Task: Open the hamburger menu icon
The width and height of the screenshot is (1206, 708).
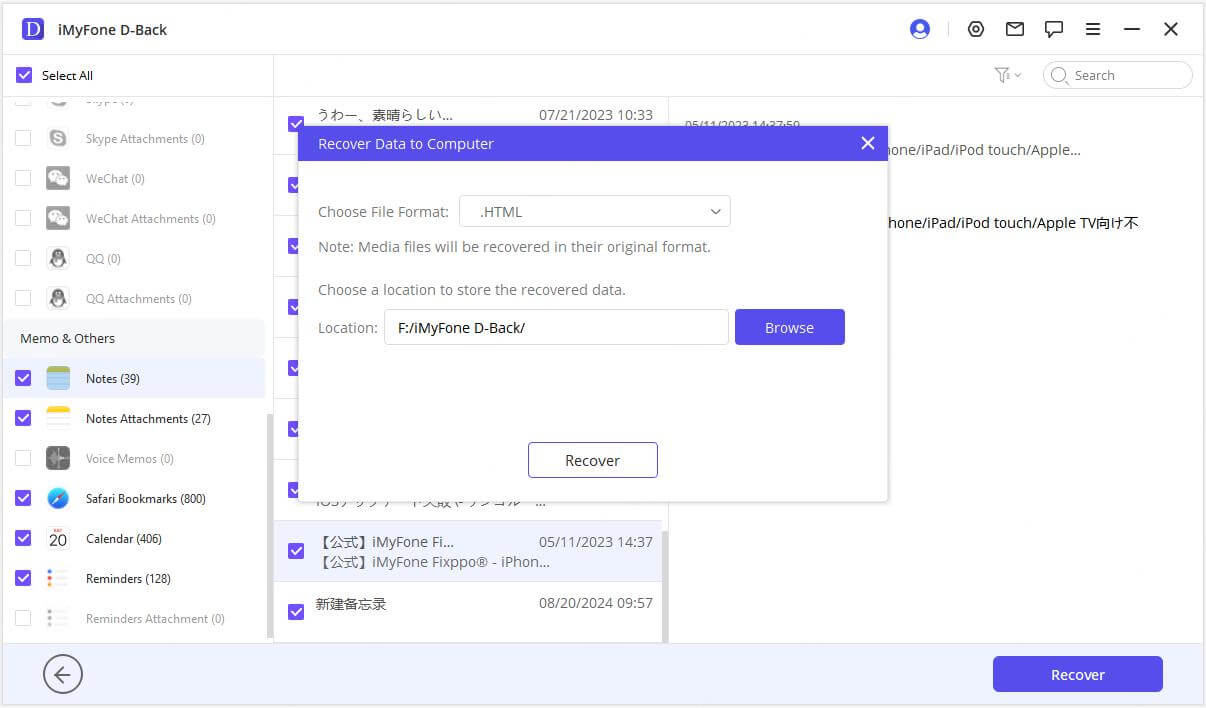Action: point(1093,29)
